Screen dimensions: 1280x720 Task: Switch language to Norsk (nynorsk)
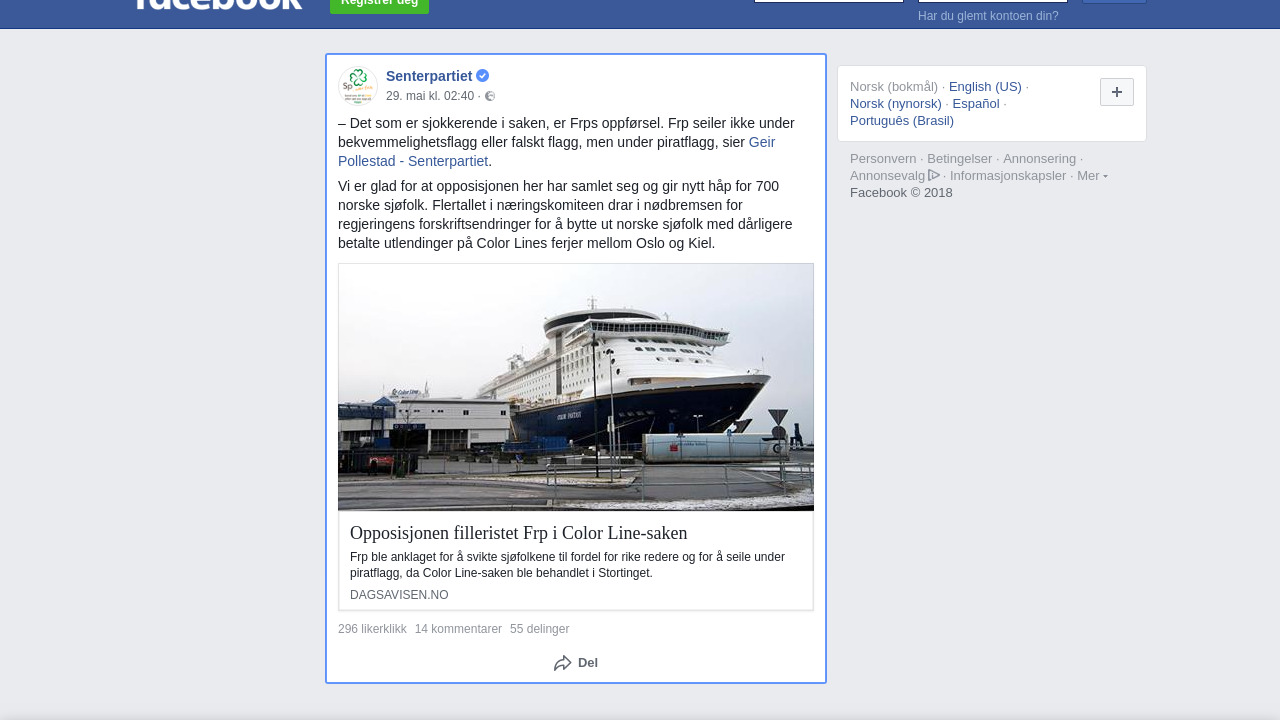(896, 104)
